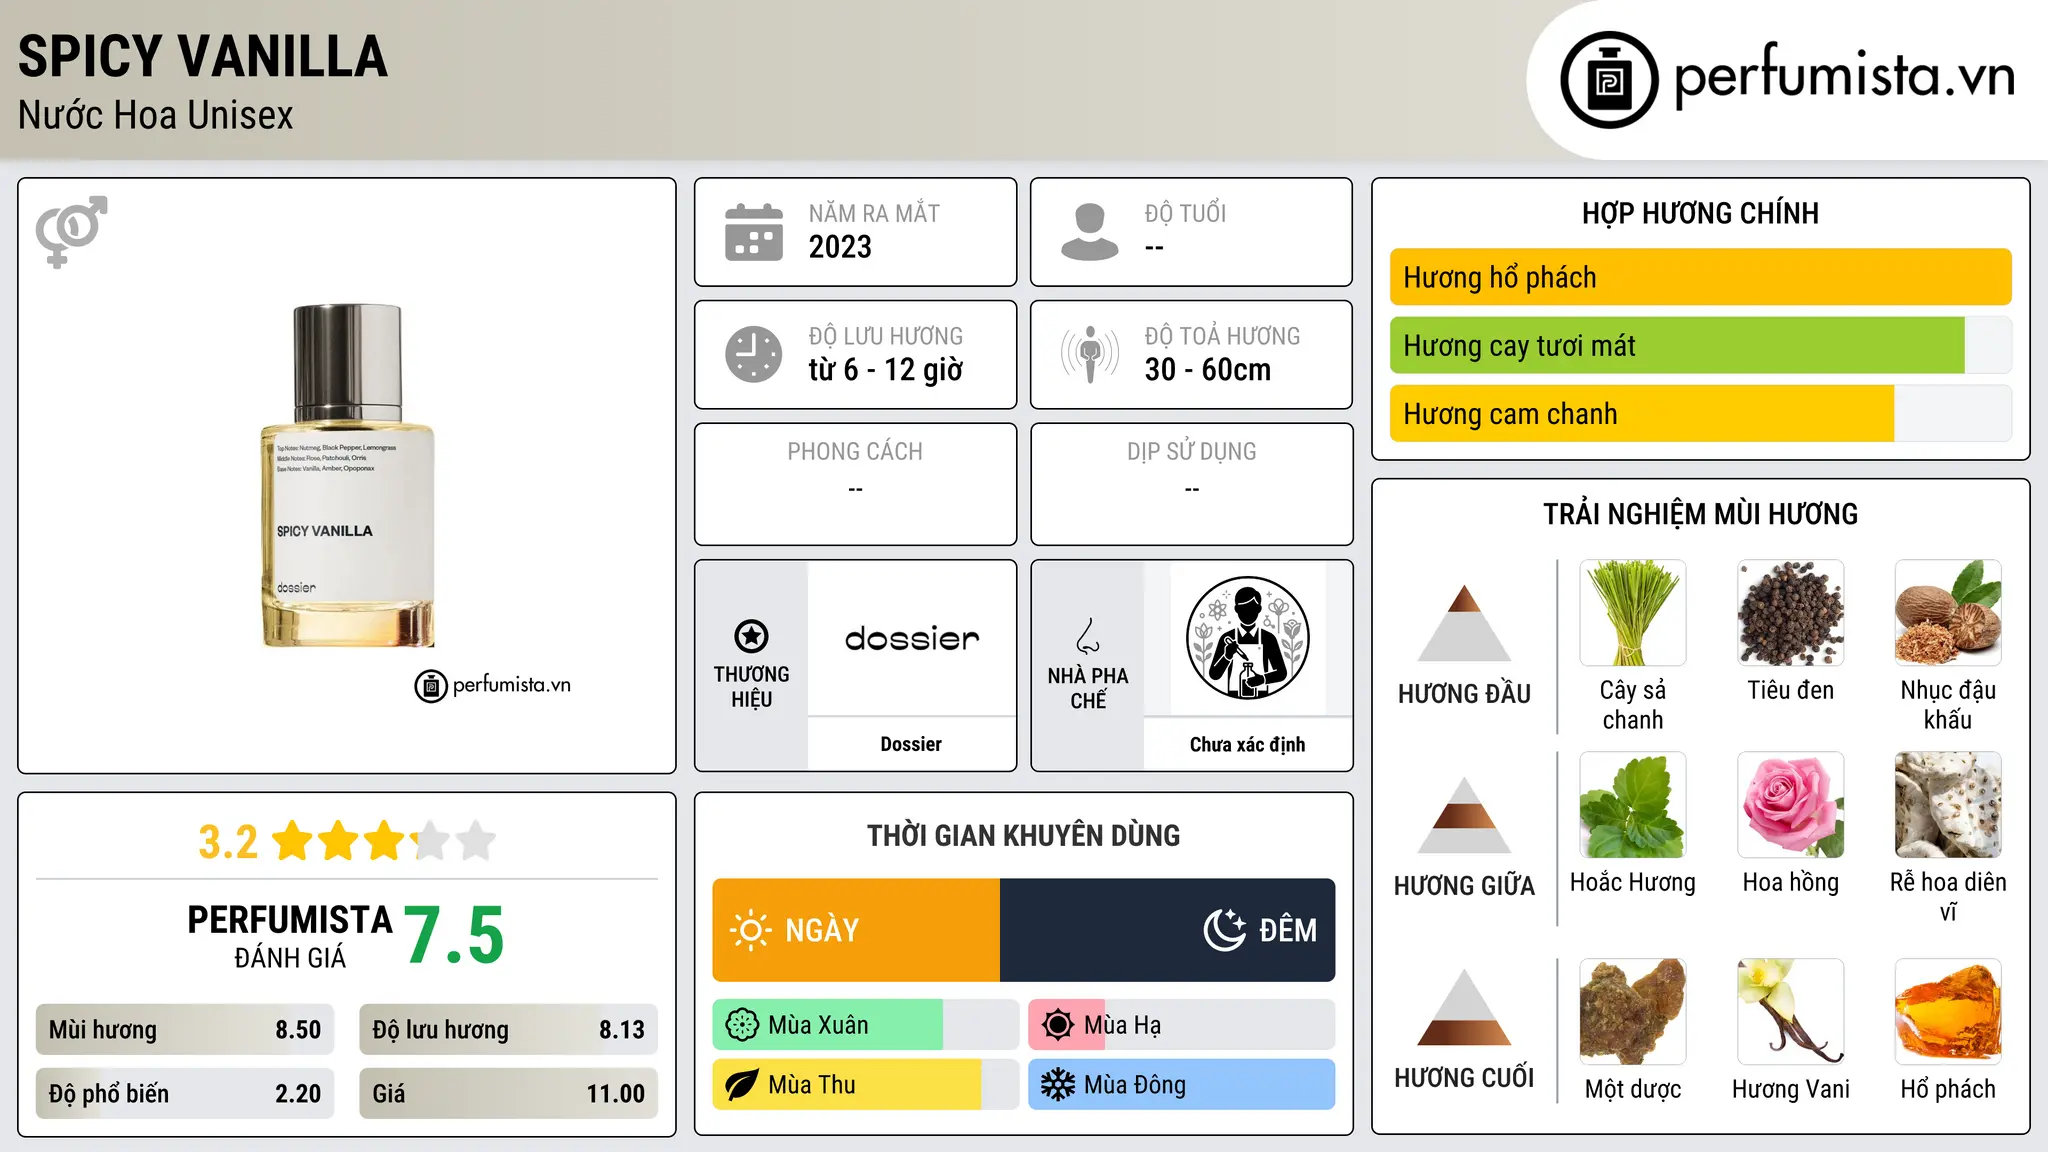Viewport: 2048px width, 1152px height.
Task: Click the Mùa Đông season bar
Action: (x=1181, y=1085)
